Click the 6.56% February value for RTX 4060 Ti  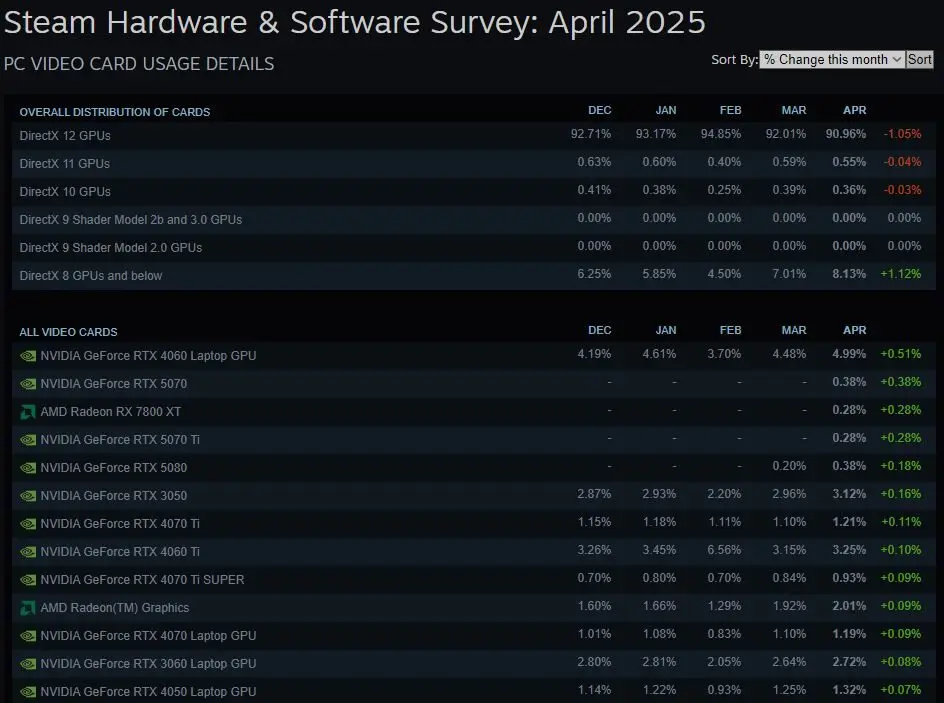click(724, 550)
